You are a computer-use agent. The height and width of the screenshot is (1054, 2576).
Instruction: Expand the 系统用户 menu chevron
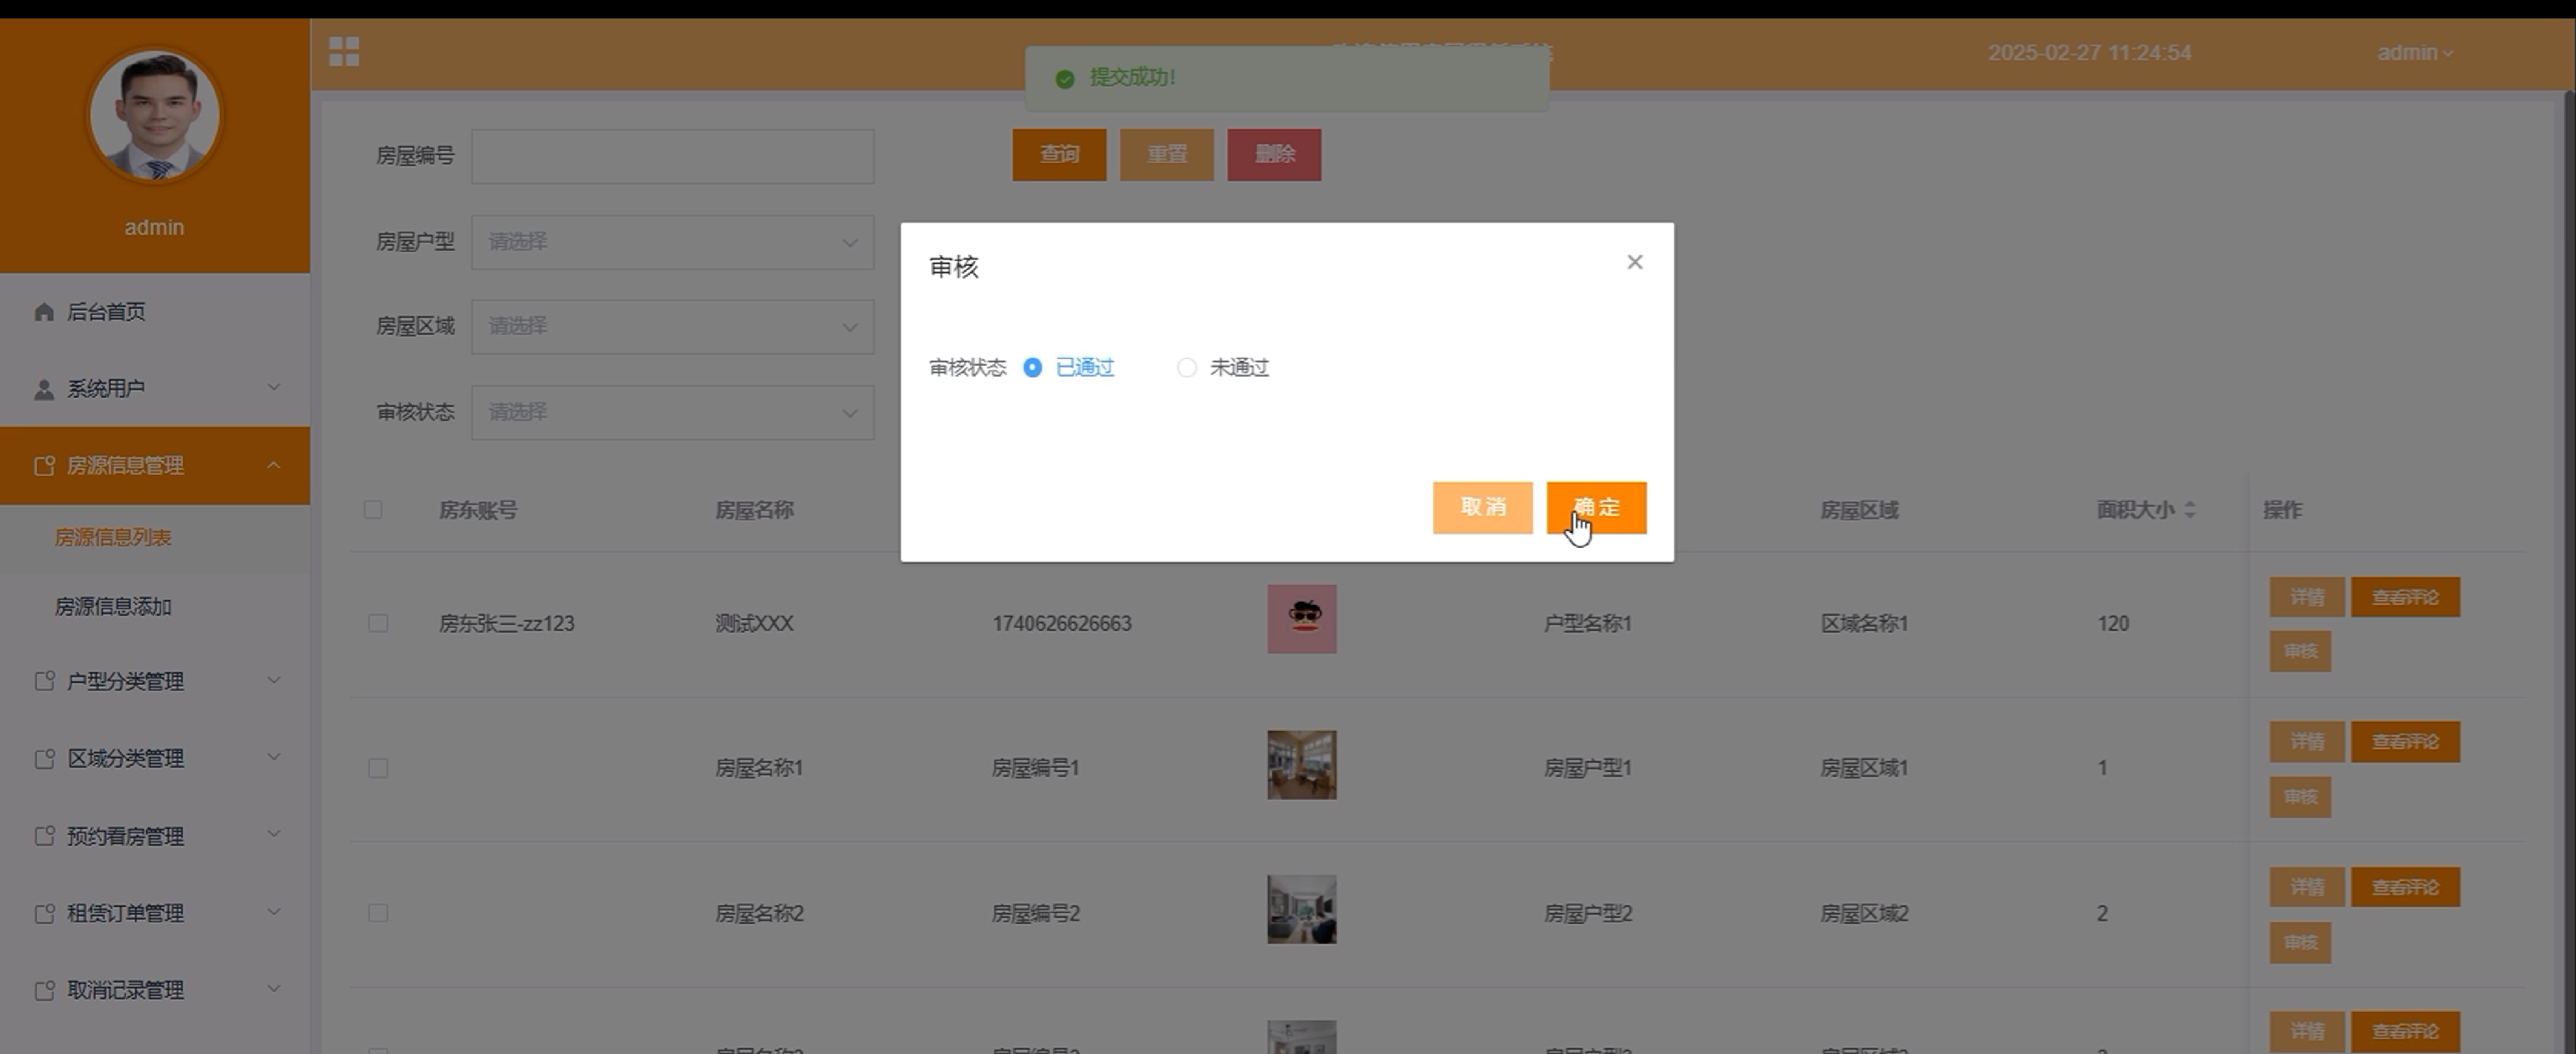click(273, 388)
